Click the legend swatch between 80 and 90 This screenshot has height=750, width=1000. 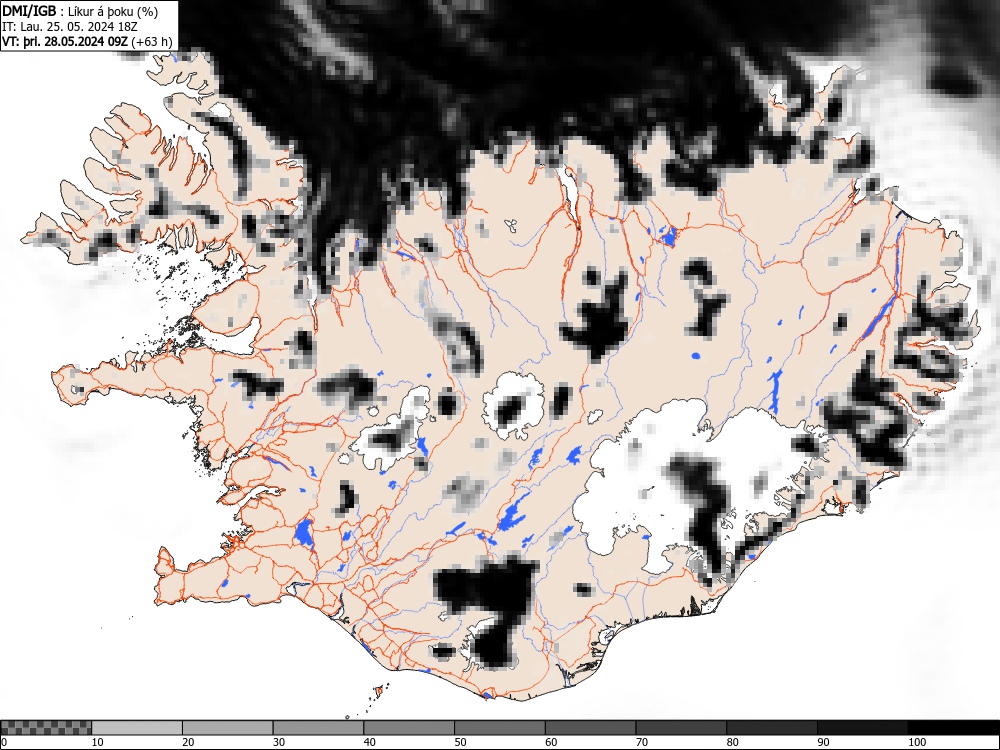[771, 728]
